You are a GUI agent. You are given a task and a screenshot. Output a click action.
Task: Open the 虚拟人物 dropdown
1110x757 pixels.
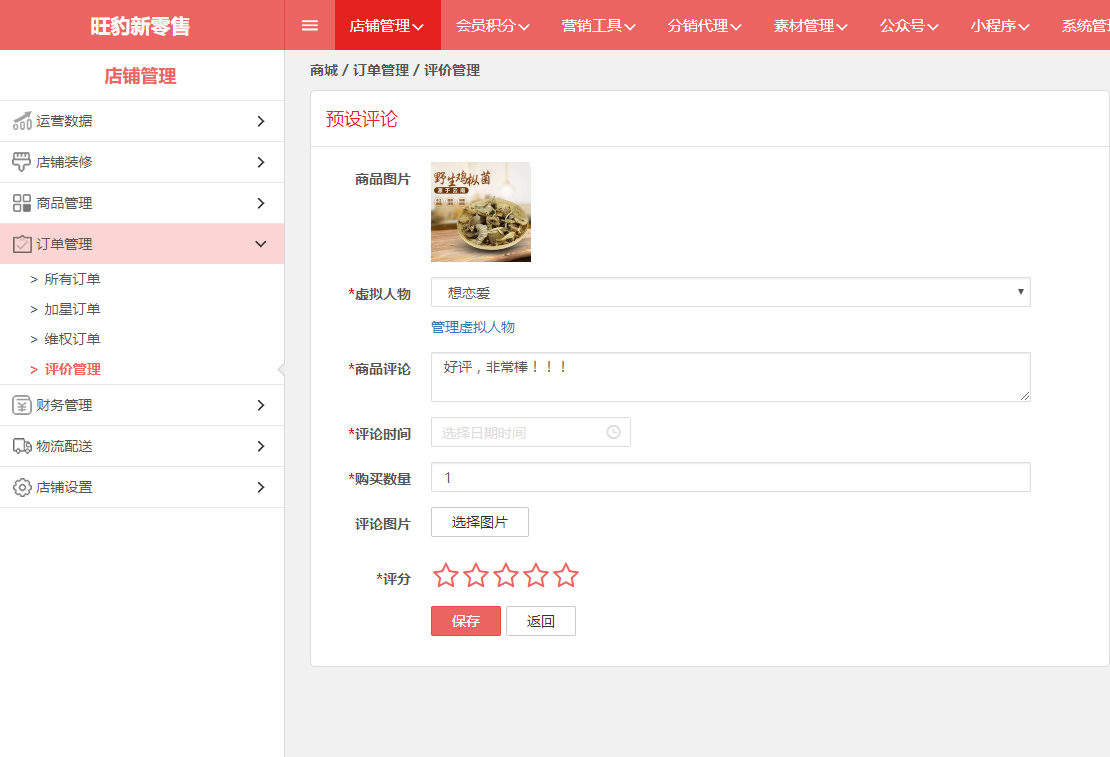(x=730, y=292)
